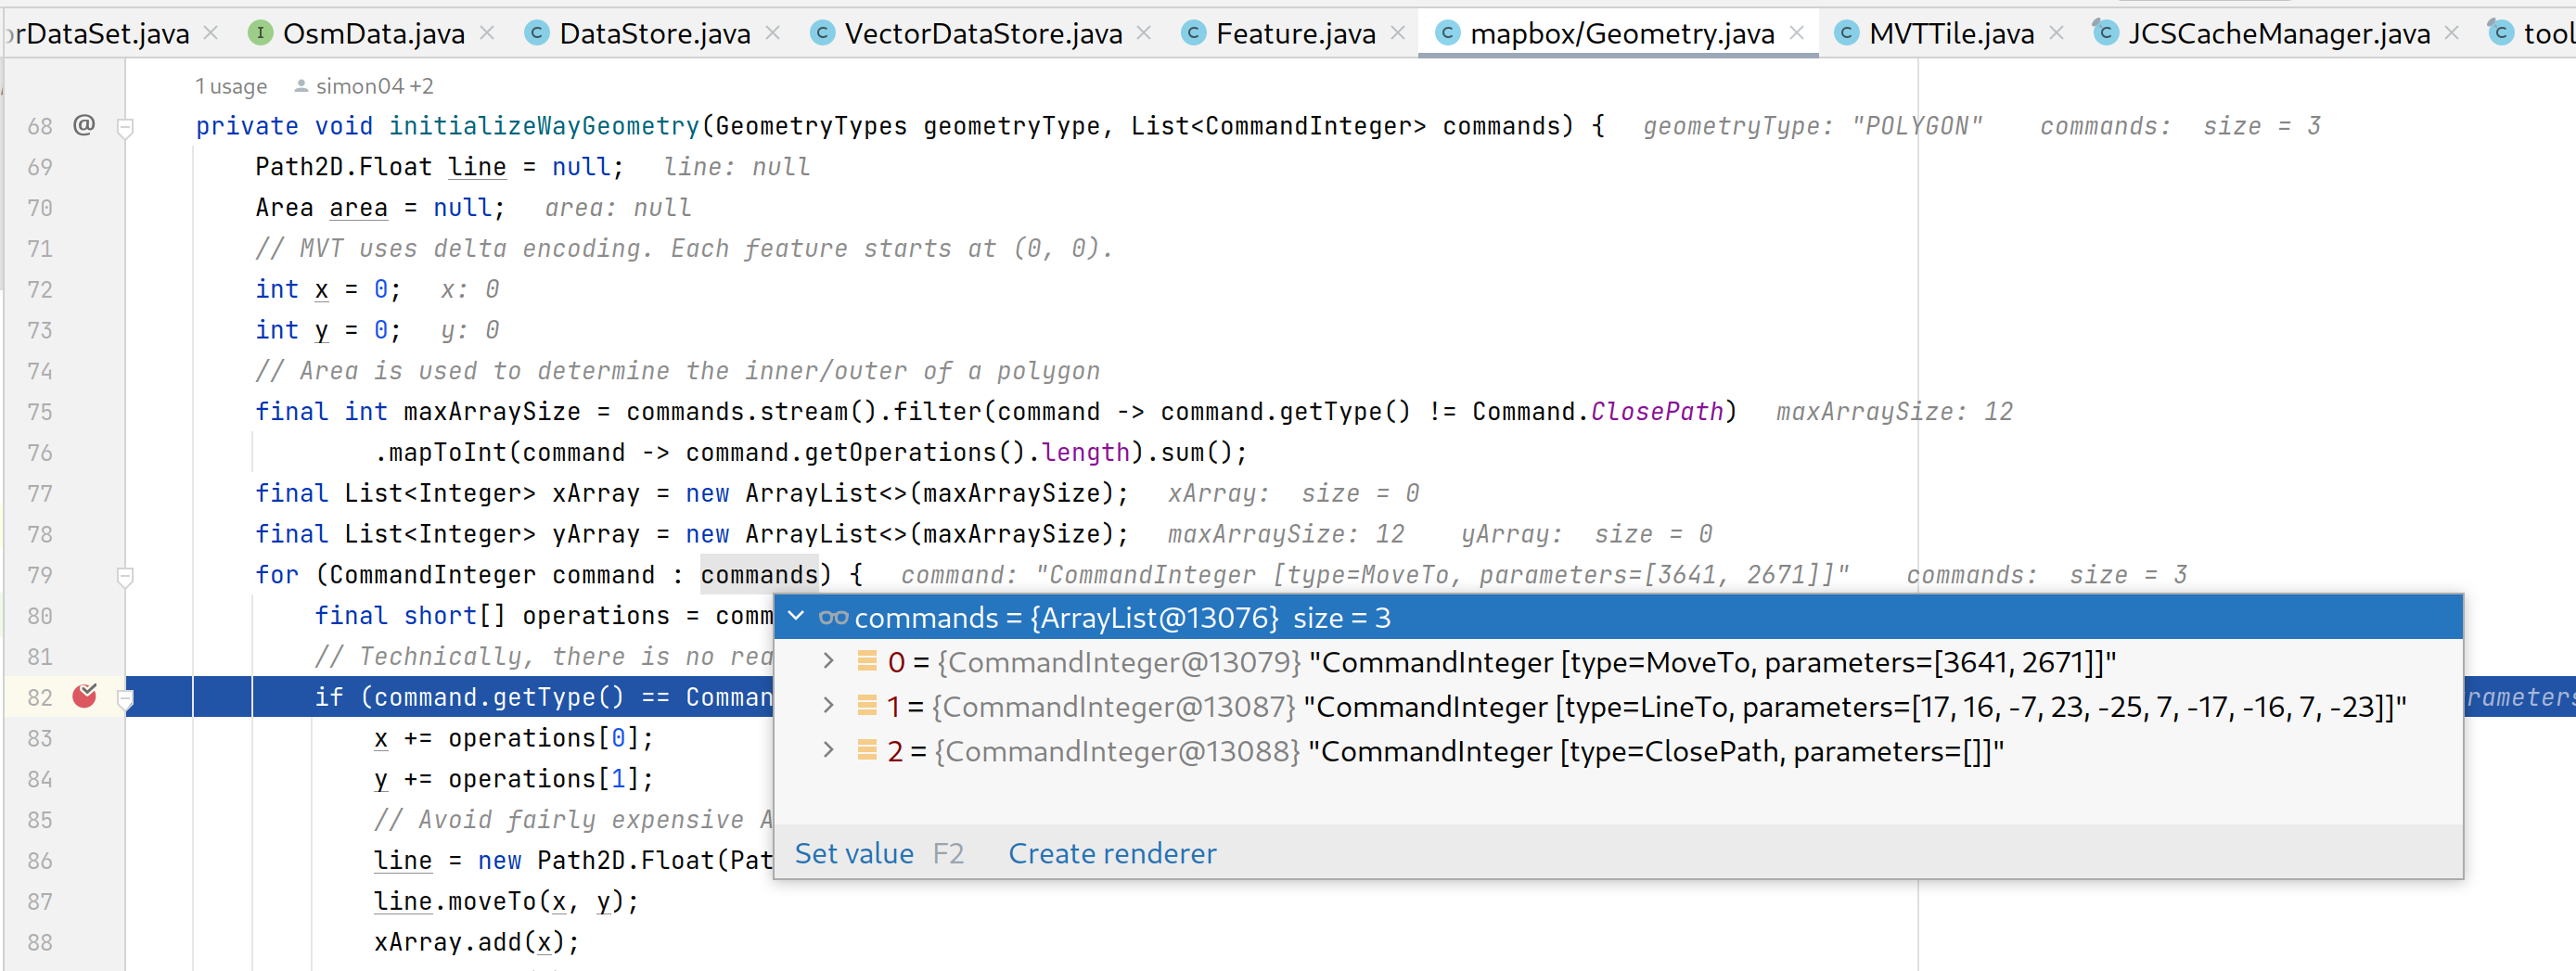Open the MVTTile.java editor tab
This screenshot has height=971, width=2576.
coord(1951,33)
